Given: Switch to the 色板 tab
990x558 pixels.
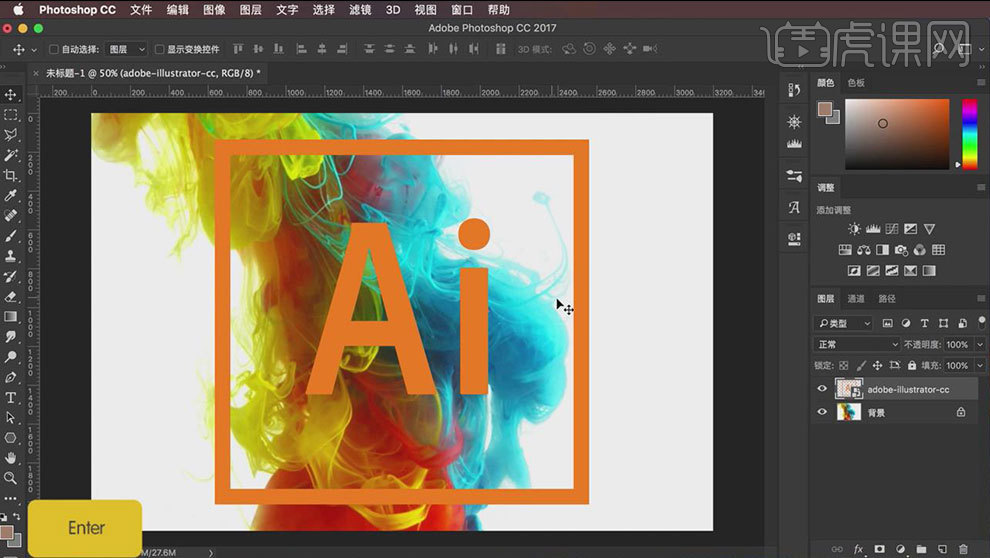Looking at the screenshot, I should click(856, 83).
